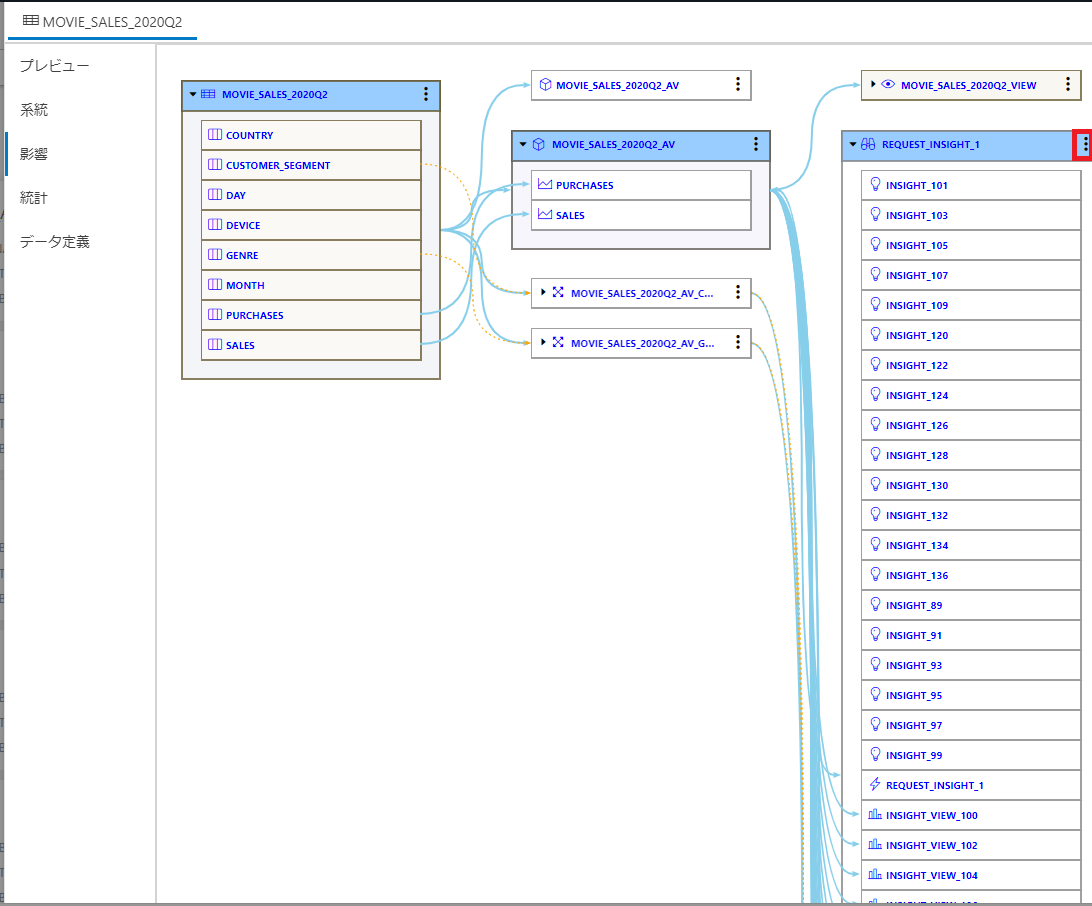The width and height of the screenshot is (1092, 906).
Task: Select the PURCHASES measure in the AV node
Action: click(x=585, y=185)
